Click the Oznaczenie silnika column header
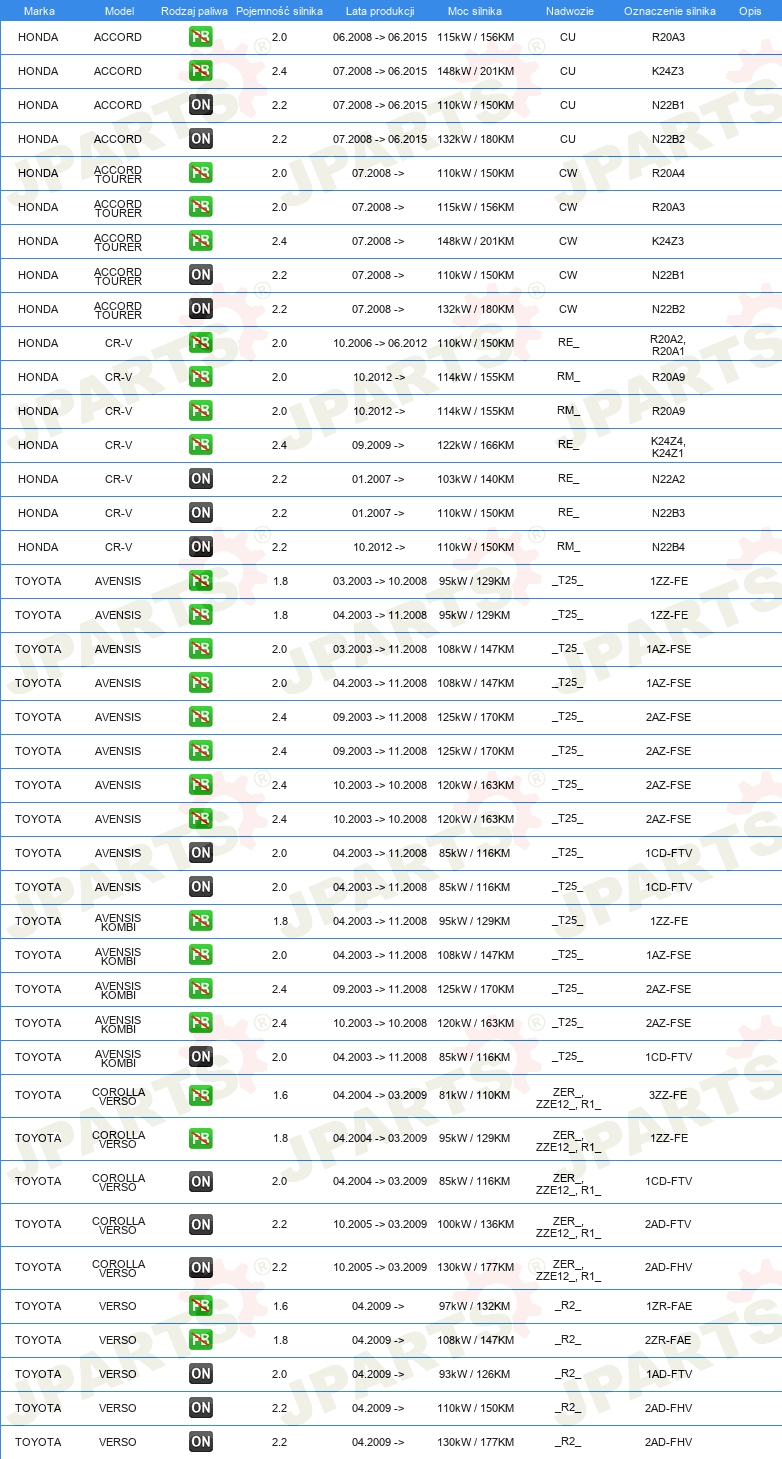The image size is (782, 1459). point(669,11)
